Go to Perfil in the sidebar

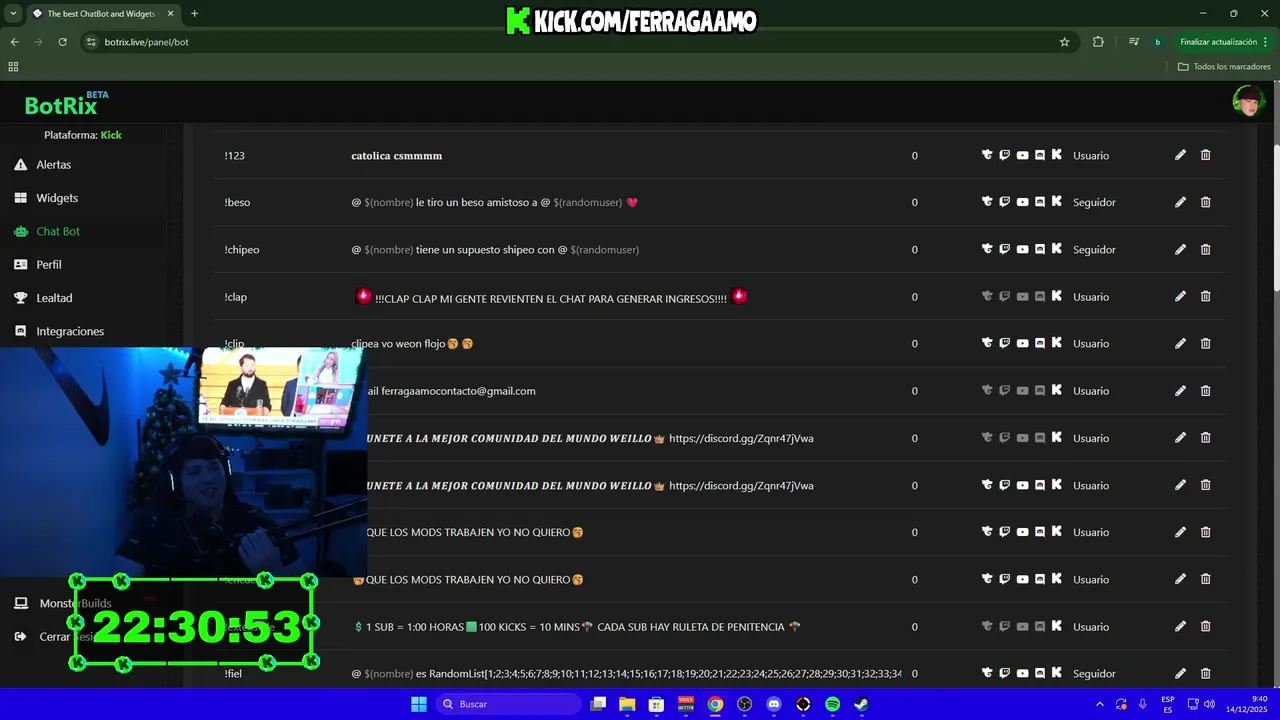(x=49, y=265)
